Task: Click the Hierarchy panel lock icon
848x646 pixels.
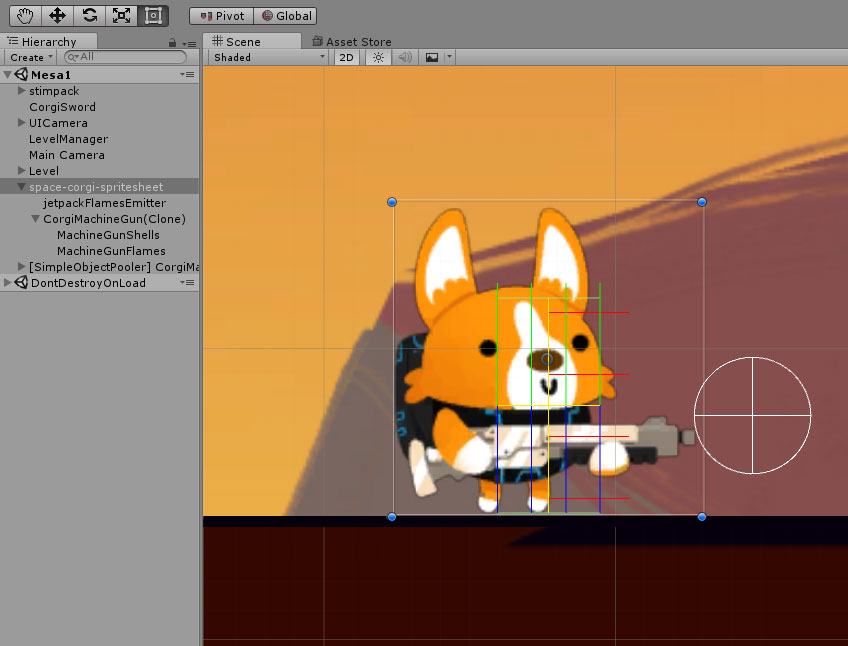Action: 173,42
